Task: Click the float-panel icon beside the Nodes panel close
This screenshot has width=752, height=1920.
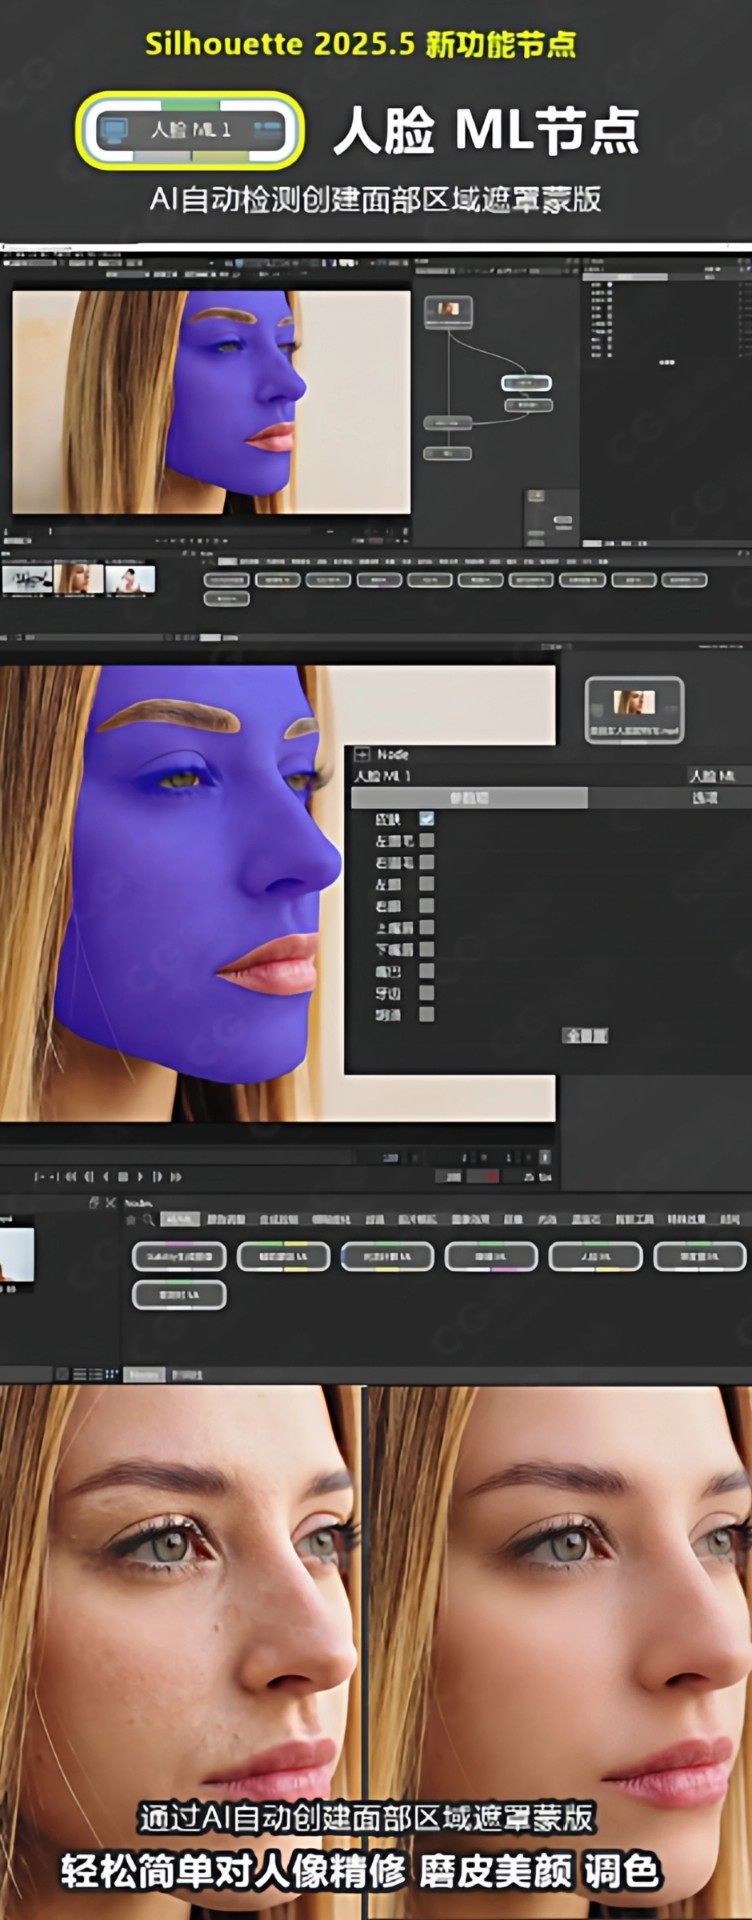Action: point(95,1203)
